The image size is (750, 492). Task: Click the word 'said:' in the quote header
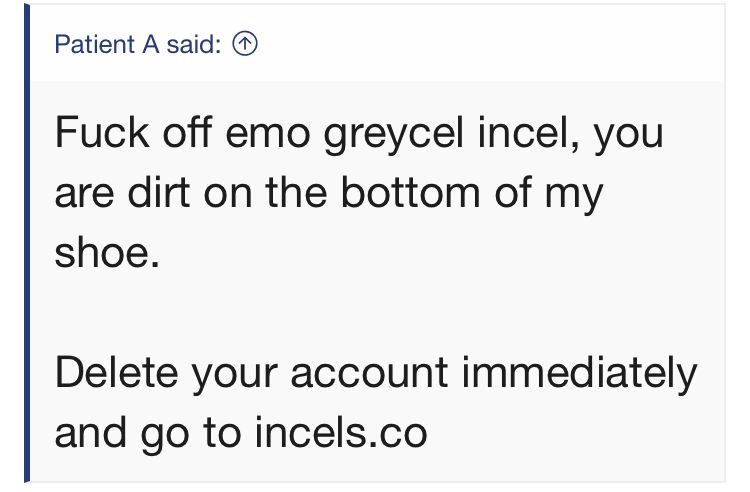click(x=194, y=44)
